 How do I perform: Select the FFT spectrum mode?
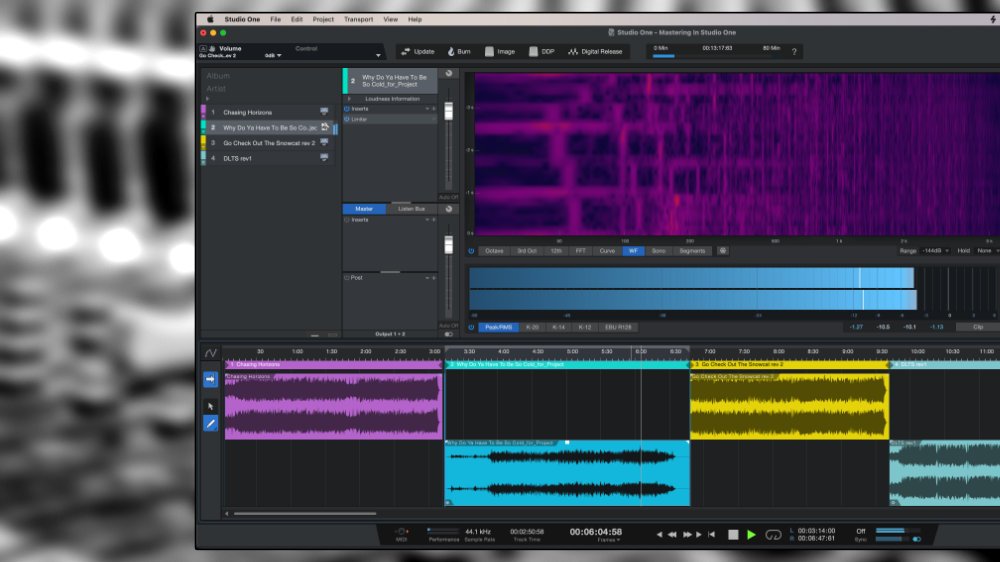point(580,251)
